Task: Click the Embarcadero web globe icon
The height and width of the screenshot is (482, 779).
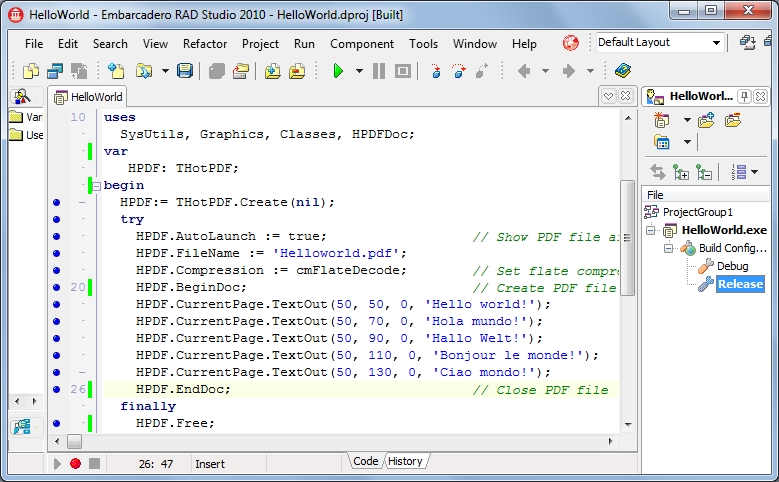Action: click(x=571, y=43)
